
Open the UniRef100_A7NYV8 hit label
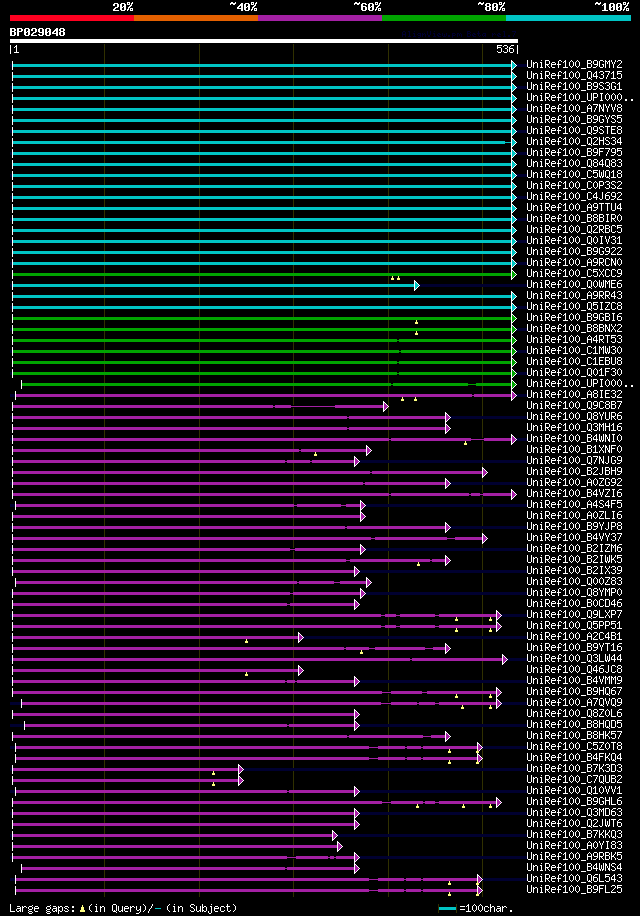[574, 109]
